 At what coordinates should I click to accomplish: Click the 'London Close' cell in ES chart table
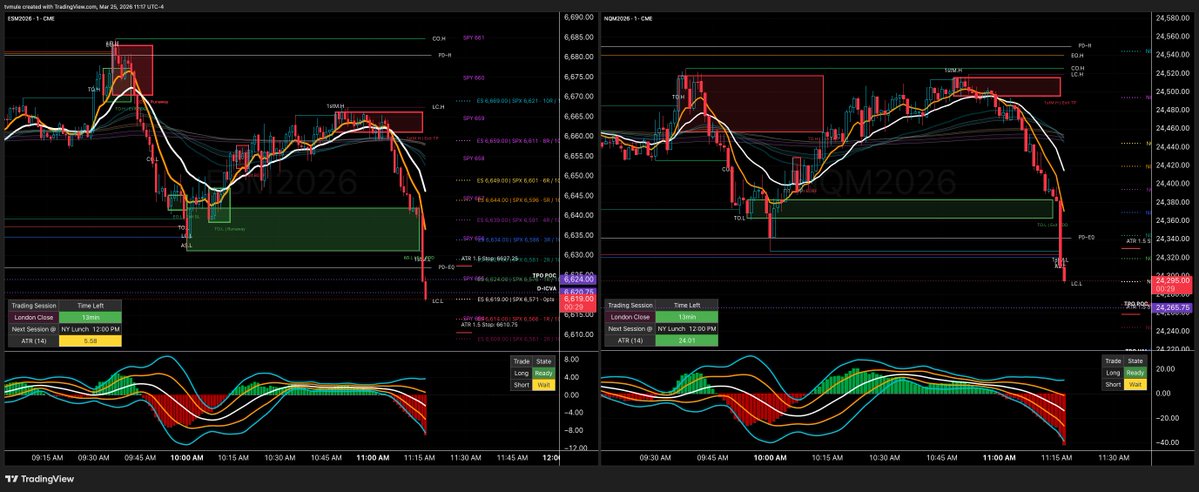(x=33, y=317)
